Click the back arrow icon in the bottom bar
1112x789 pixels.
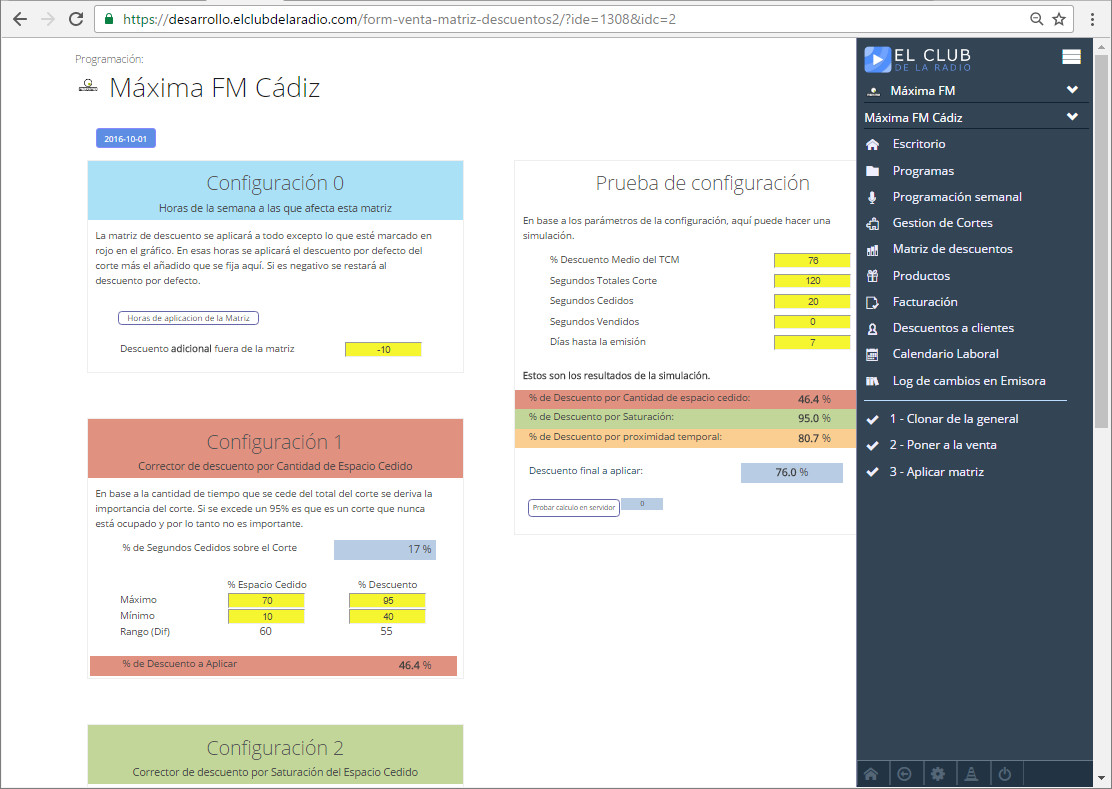click(x=904, y=773)
